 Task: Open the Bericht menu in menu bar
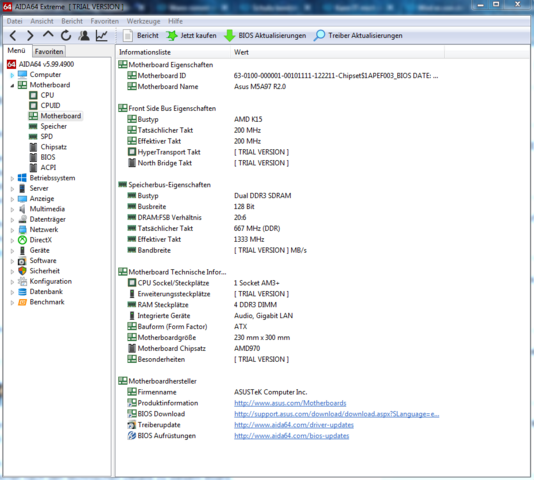(72, 21)
